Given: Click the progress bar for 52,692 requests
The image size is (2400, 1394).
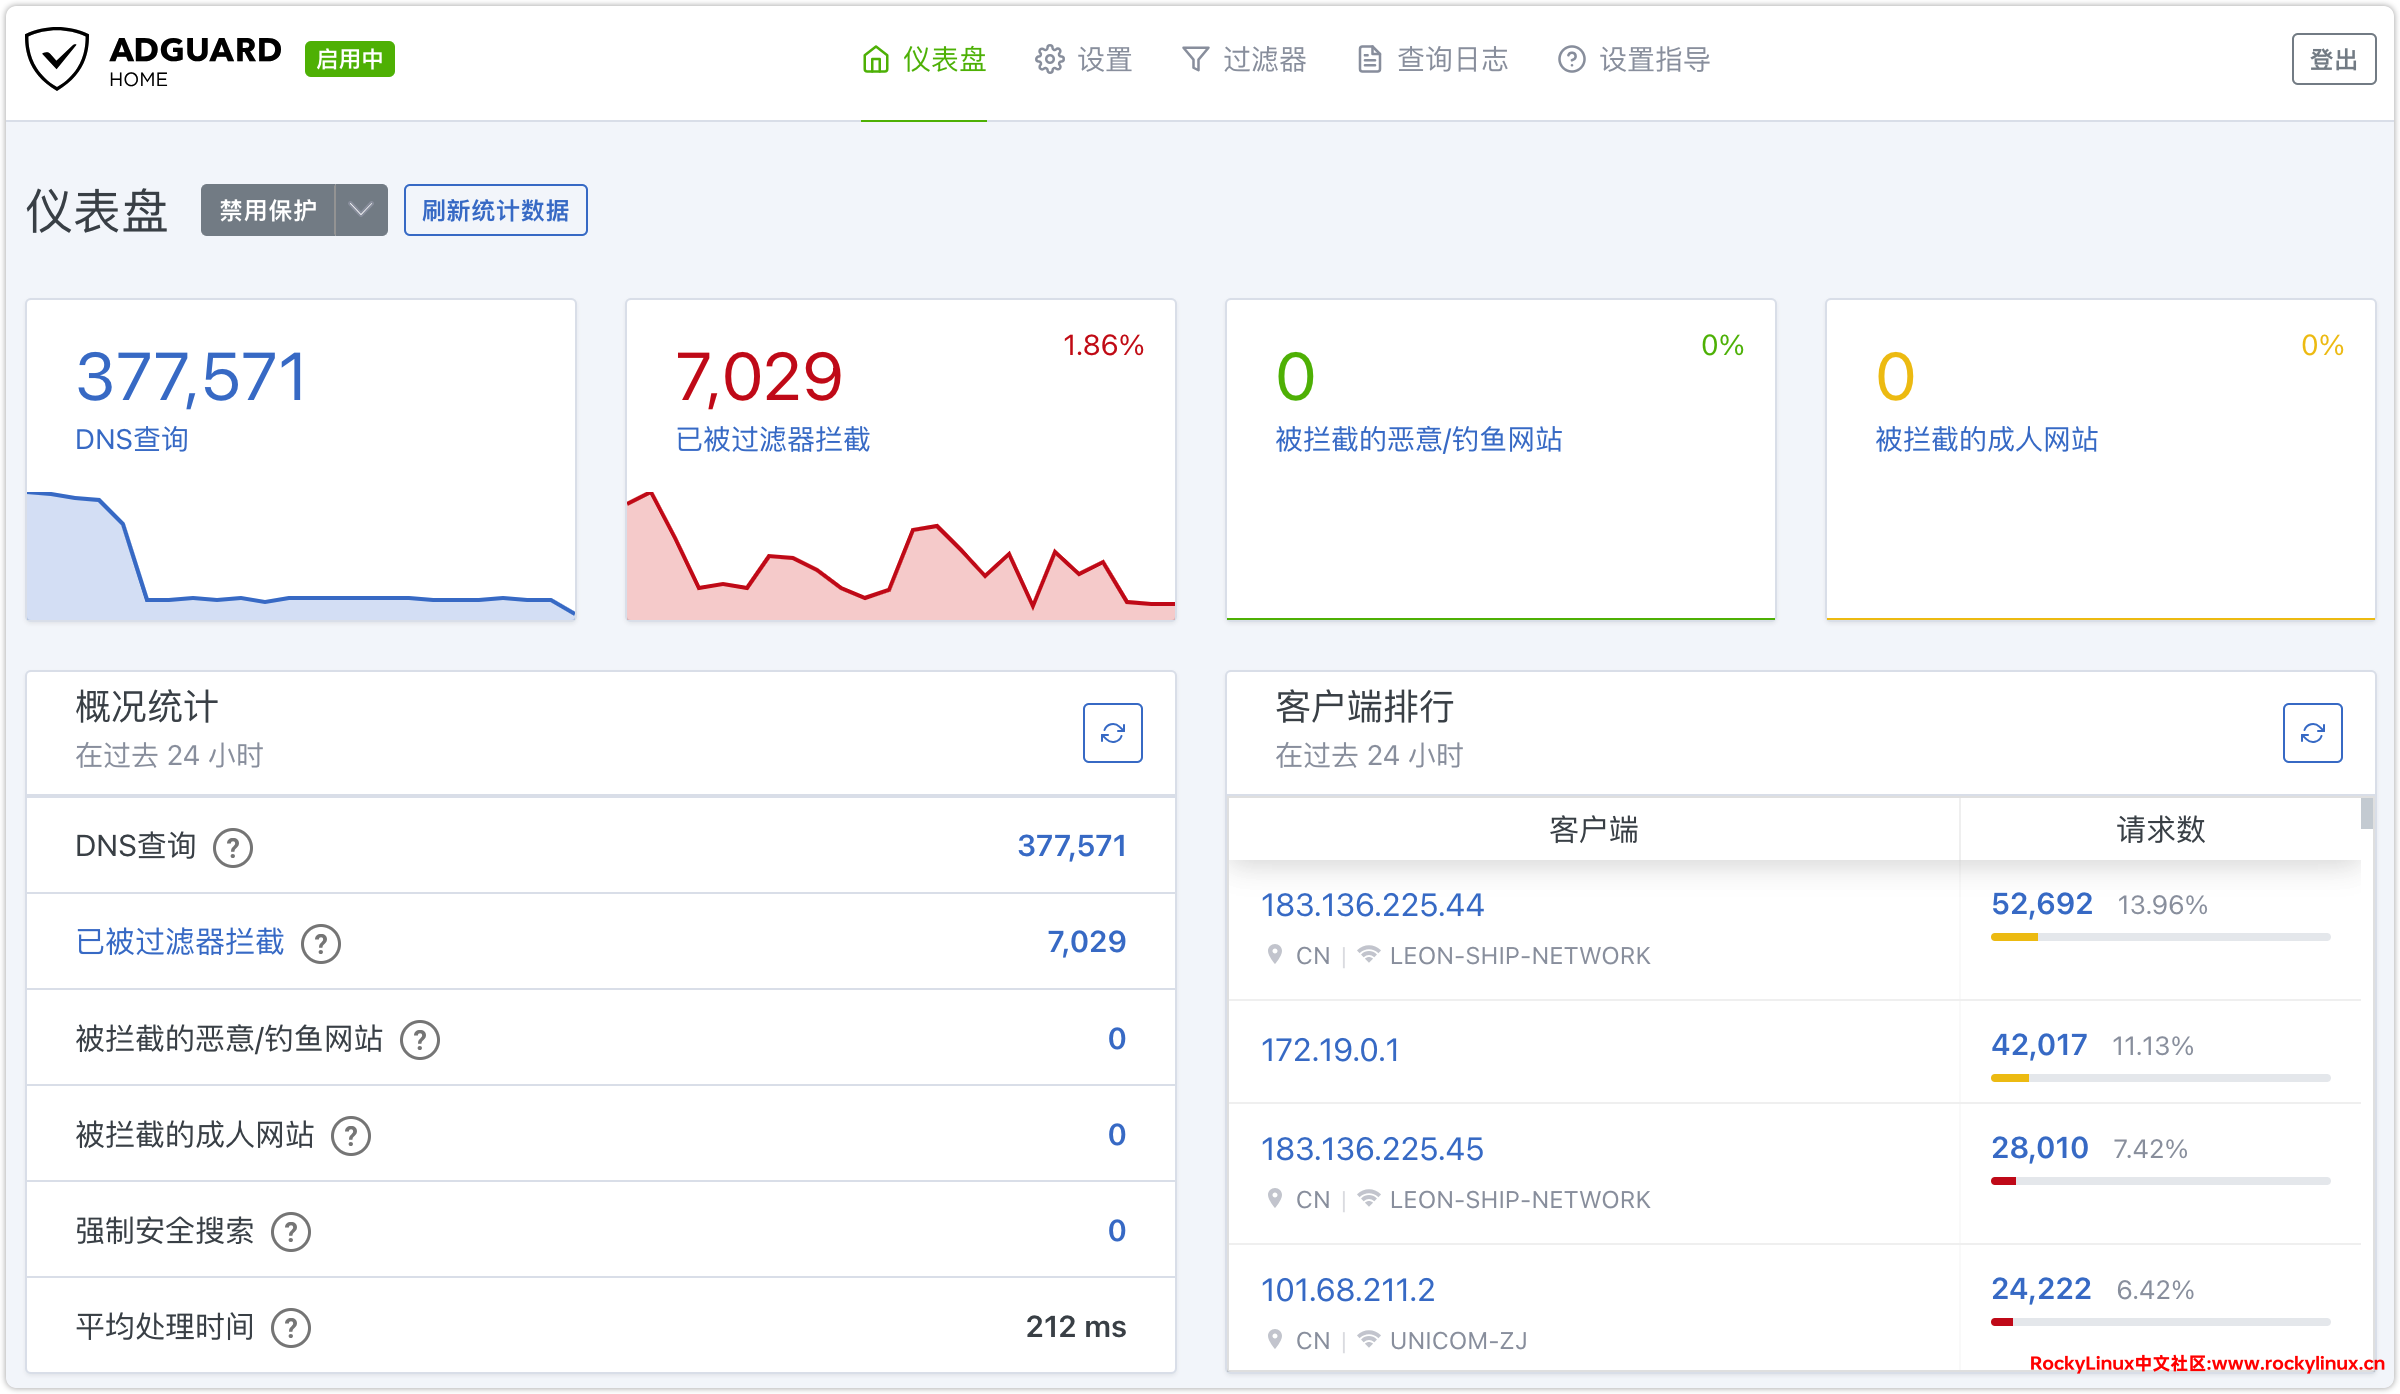Looking at the screenshot, I should click(2160, 937).
